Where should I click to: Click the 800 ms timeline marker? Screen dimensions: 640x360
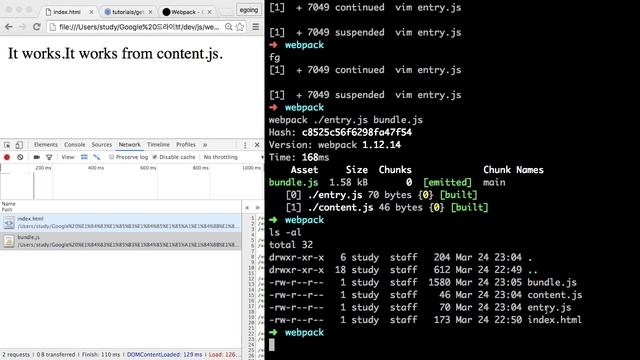[x=200, y=168]
